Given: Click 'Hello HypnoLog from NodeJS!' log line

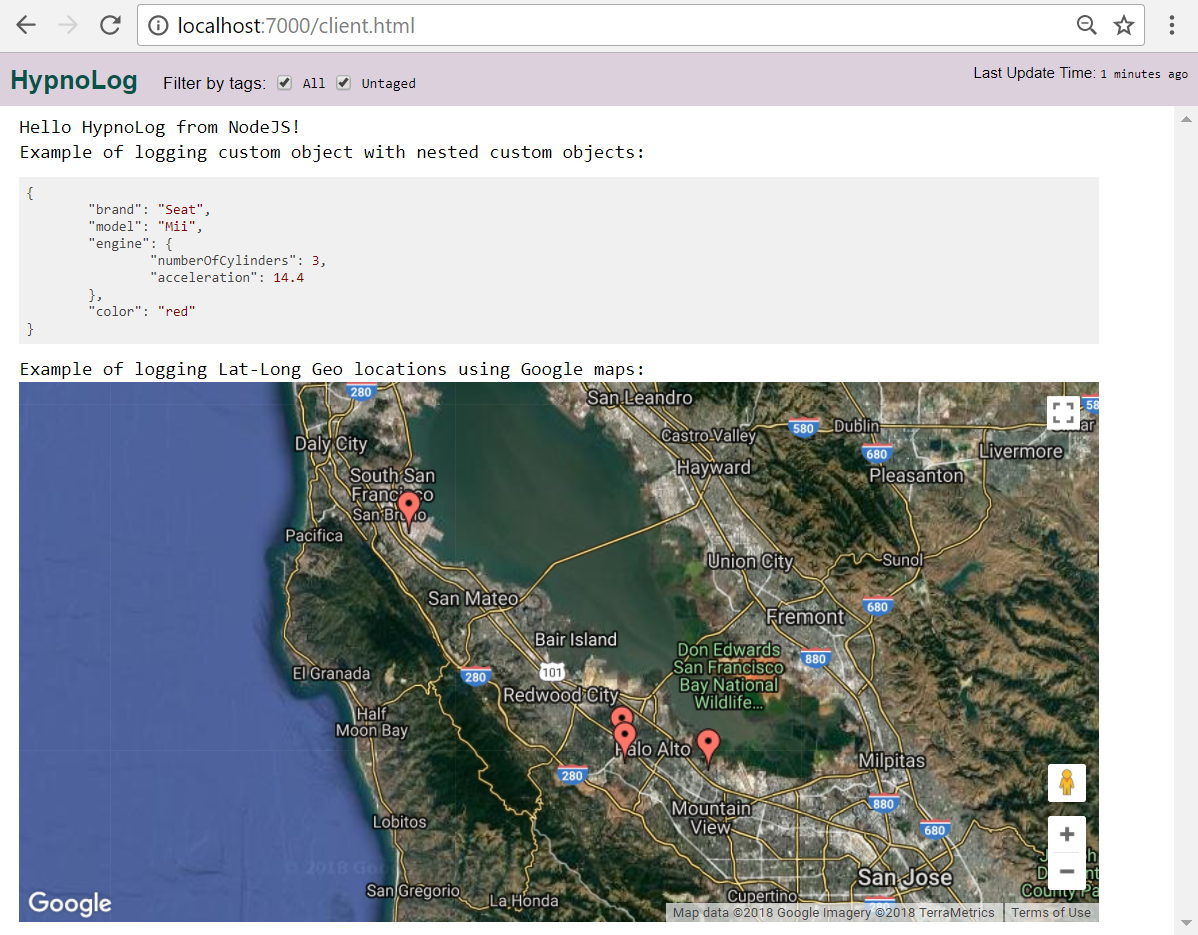Looking at the screenshot, I should click(160, 127).
